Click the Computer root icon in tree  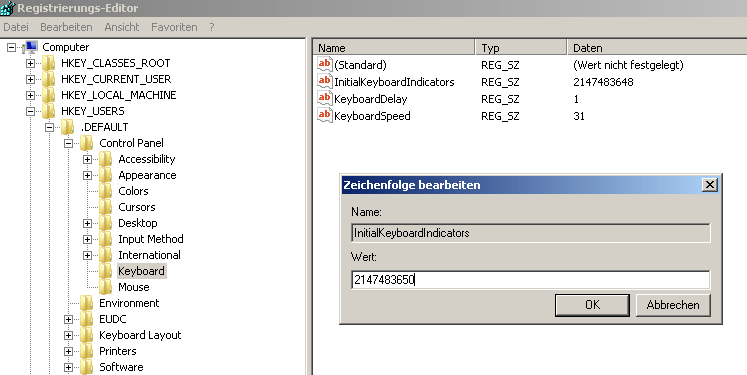[30, 47]
